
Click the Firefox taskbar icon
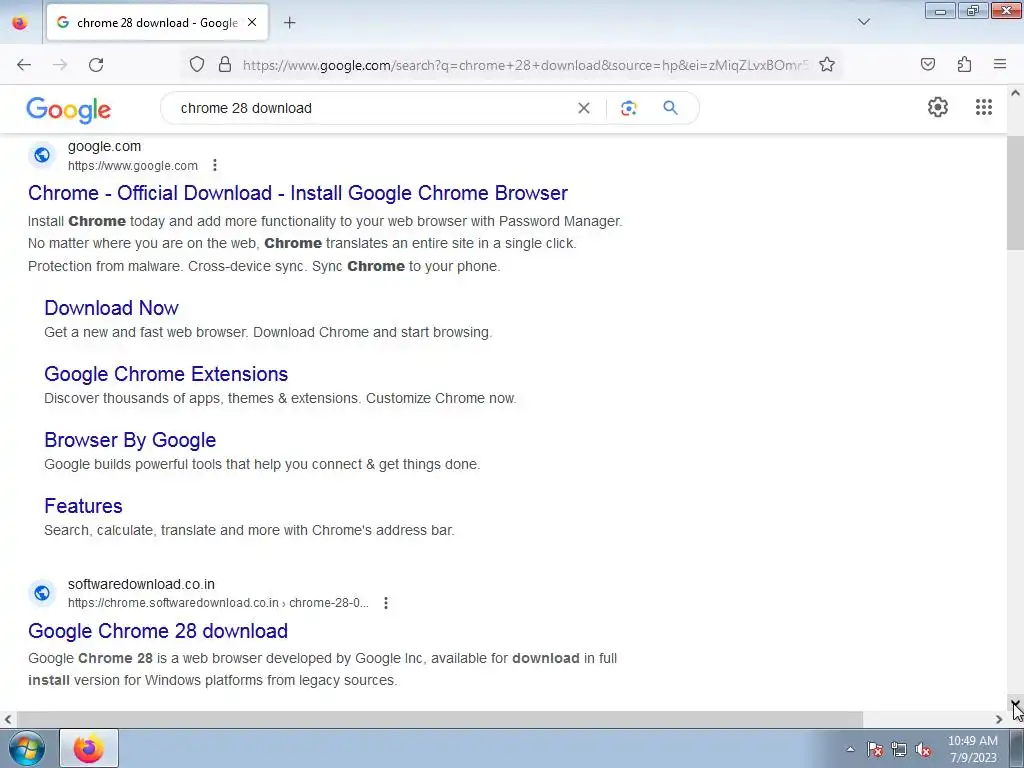click(x=89, y=748)
